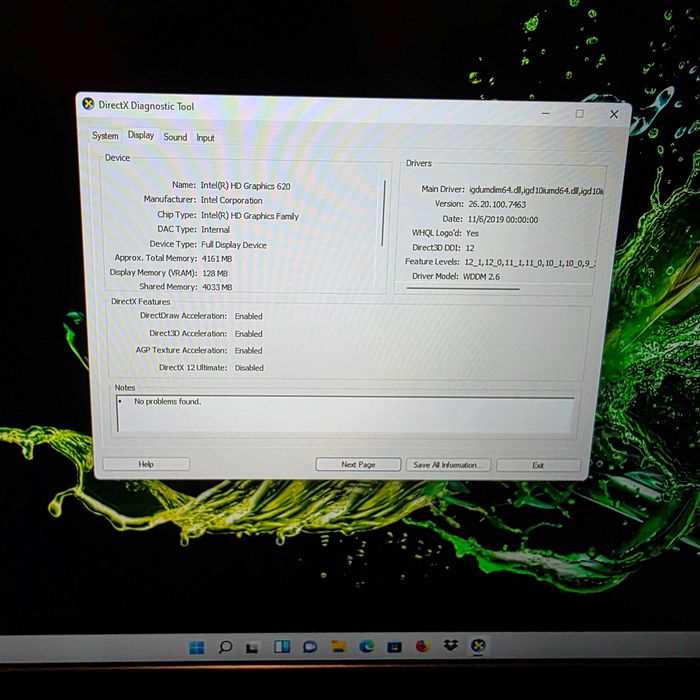Close the DirectX Diagnostic Tool window
The image size is (700, 700).
pyautogui.click(x=614, y=114)
